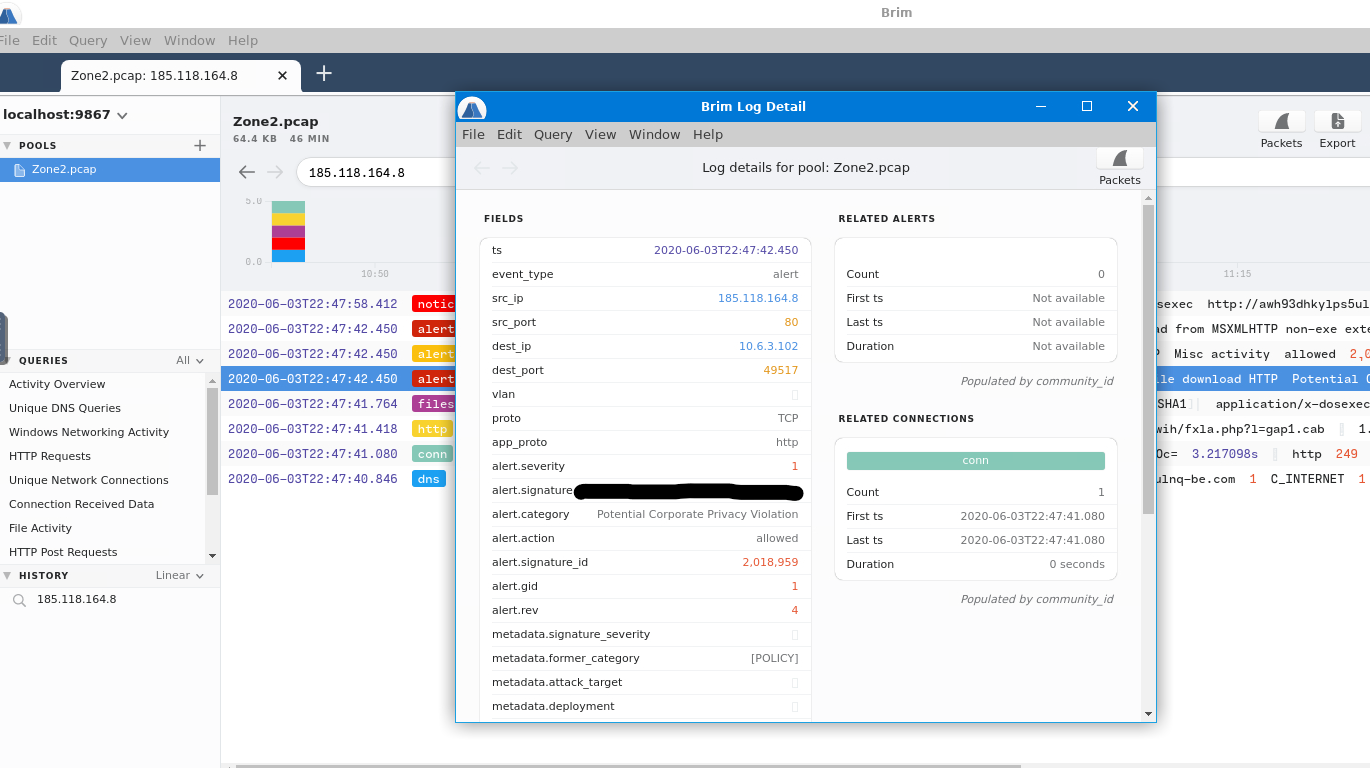Open Help menu in Log Detail window

pos(707,135)
